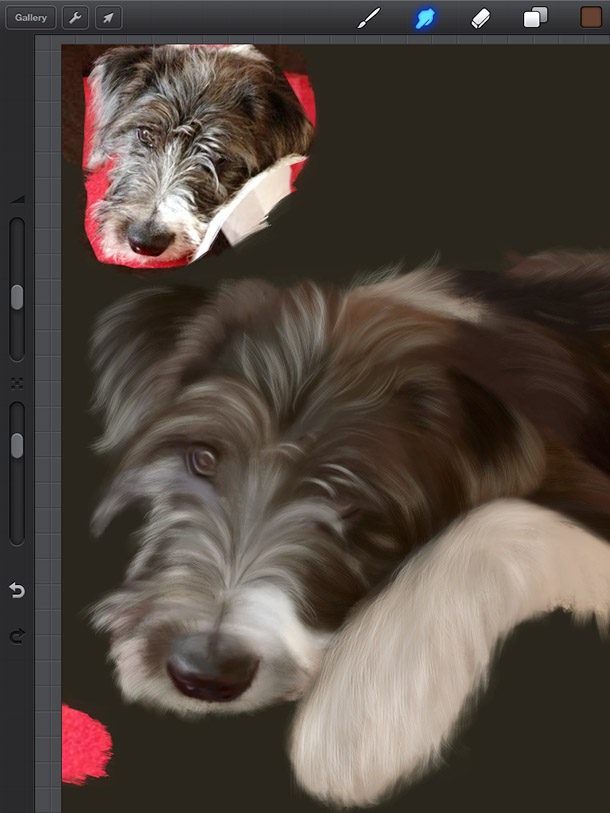Screen dimensions: 610x813
Task: Undo the last stroke
Action: point(17,590)
